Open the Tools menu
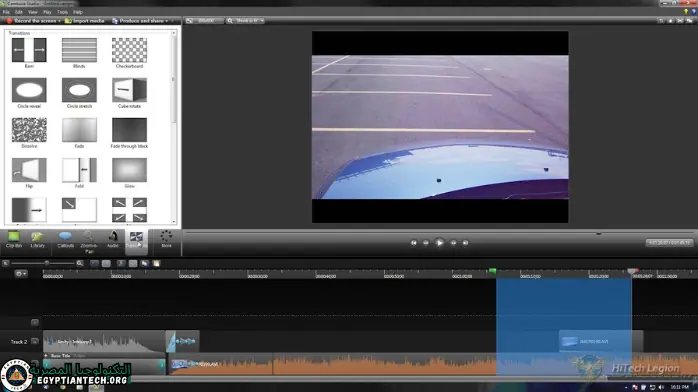The image size is (698, 392). point(62,12)
